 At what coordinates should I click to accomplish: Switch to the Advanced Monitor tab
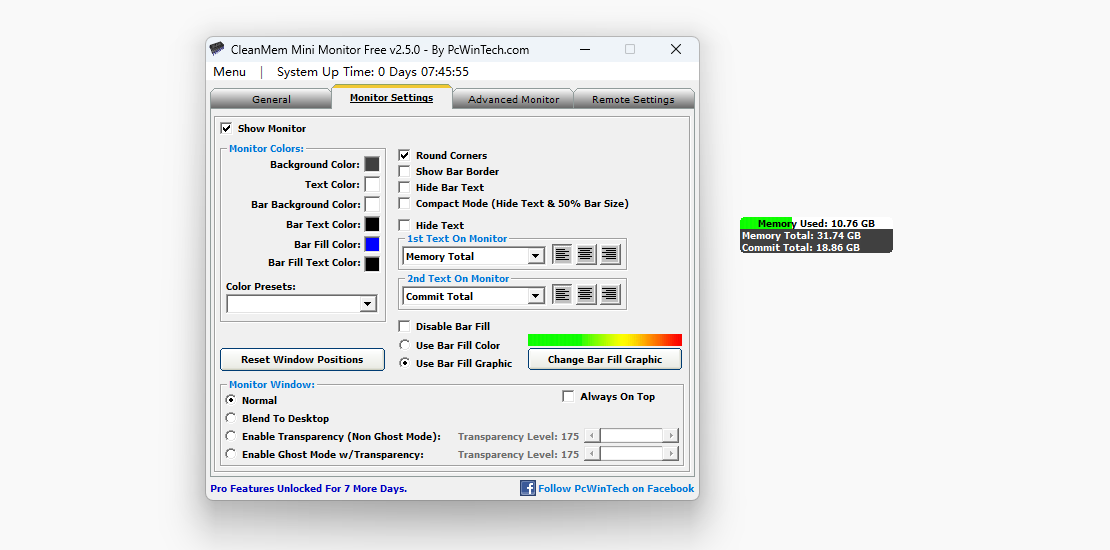tap(513, 99)
